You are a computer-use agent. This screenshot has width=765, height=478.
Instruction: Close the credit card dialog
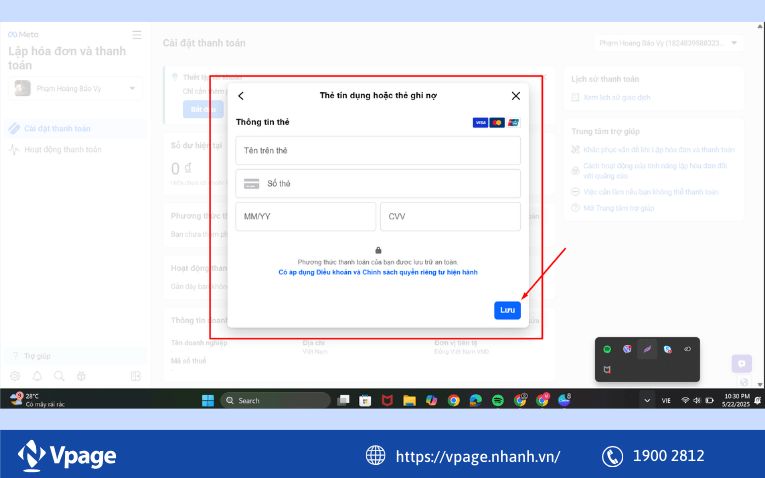click(516, 96)
